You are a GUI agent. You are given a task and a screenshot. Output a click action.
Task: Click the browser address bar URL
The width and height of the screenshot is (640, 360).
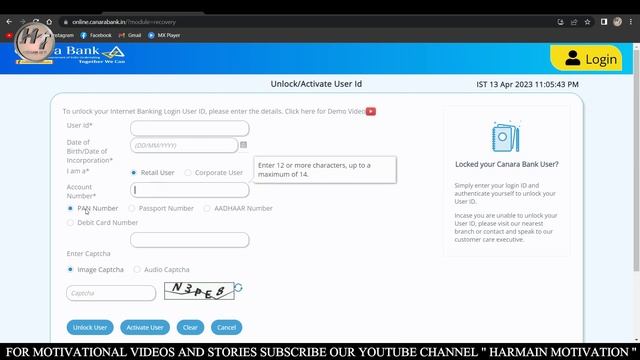pos(124,22)
